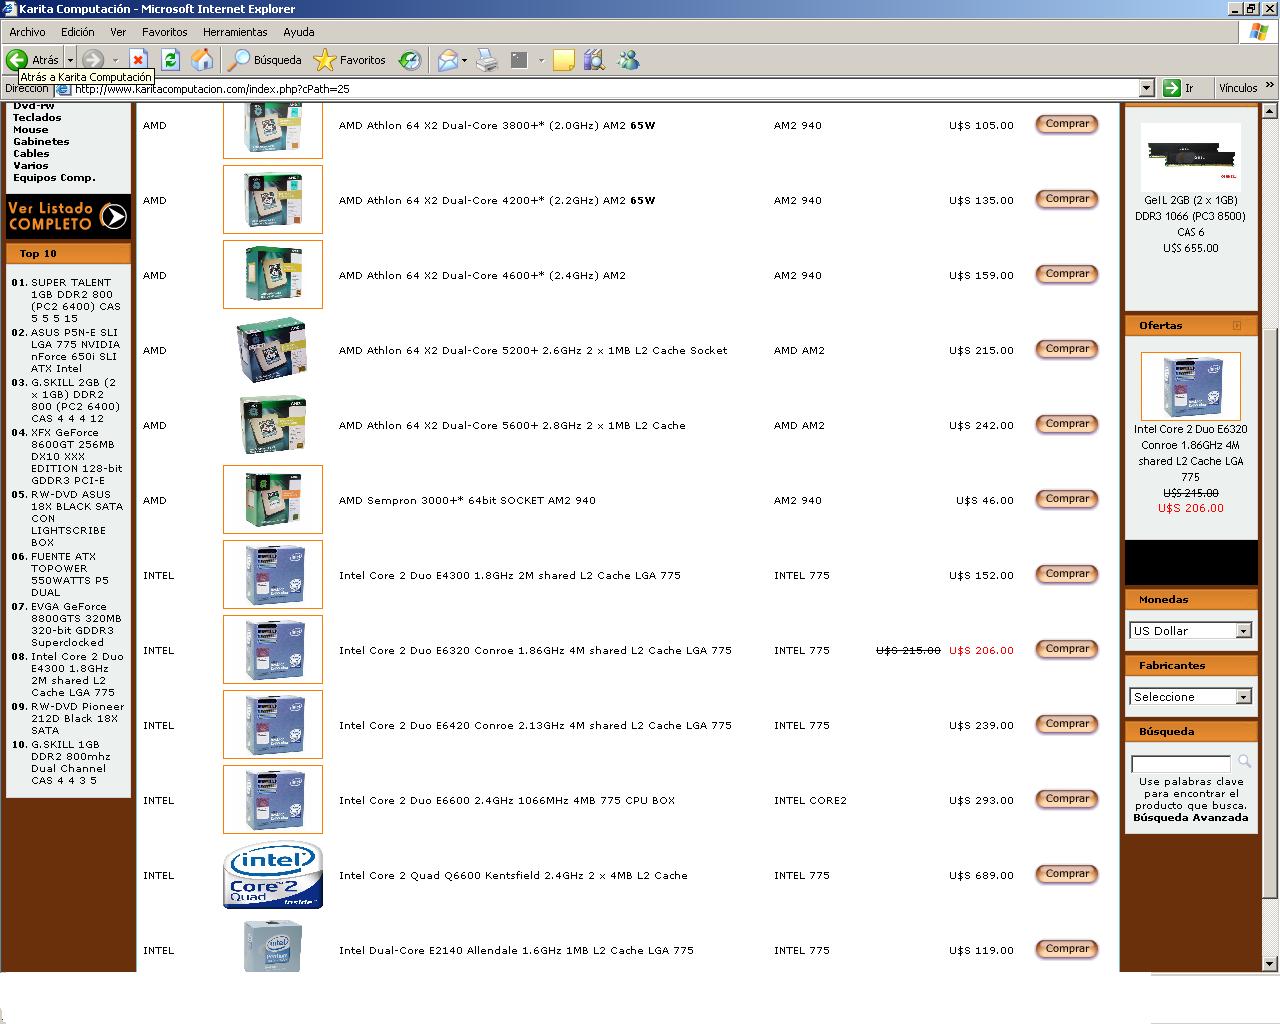Image resolution: width=1280 pixels, height=1024 pixels.
Task: Stop page loading with red X icon
Action: [x=138, y=60]
